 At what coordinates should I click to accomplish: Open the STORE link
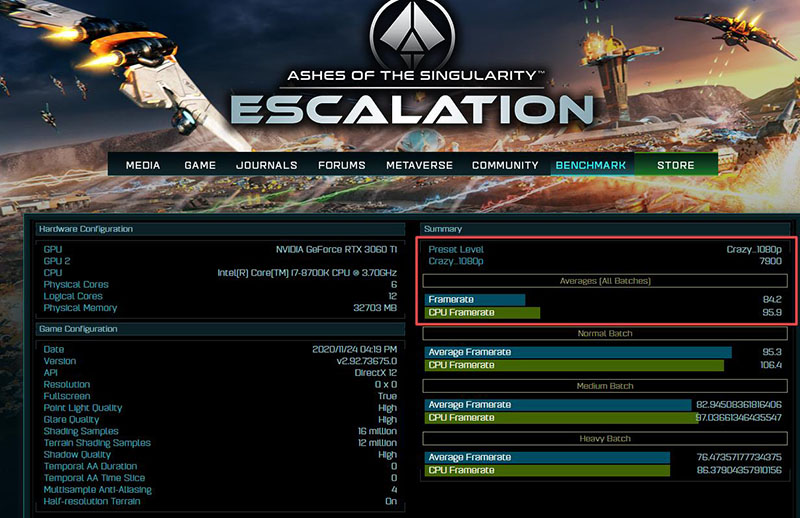[676, 165]
